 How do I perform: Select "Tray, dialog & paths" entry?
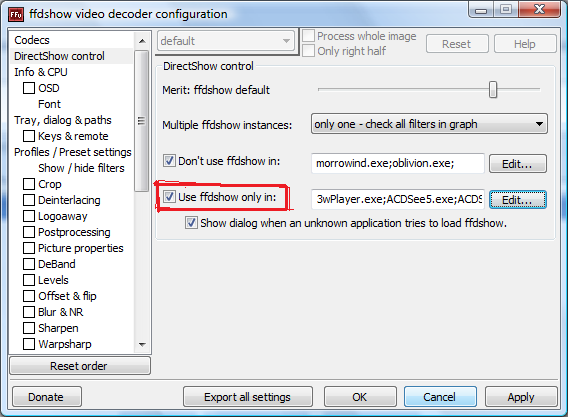click(62, 120)
